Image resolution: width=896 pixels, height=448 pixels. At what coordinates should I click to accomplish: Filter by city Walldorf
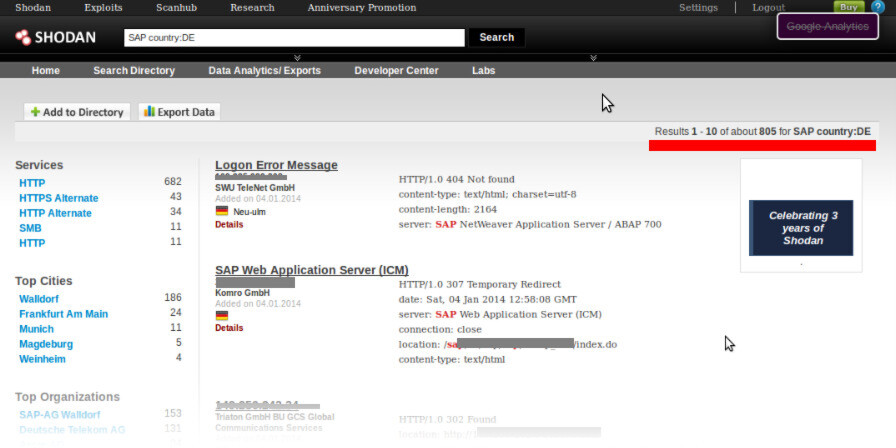(x=39, y=298)
